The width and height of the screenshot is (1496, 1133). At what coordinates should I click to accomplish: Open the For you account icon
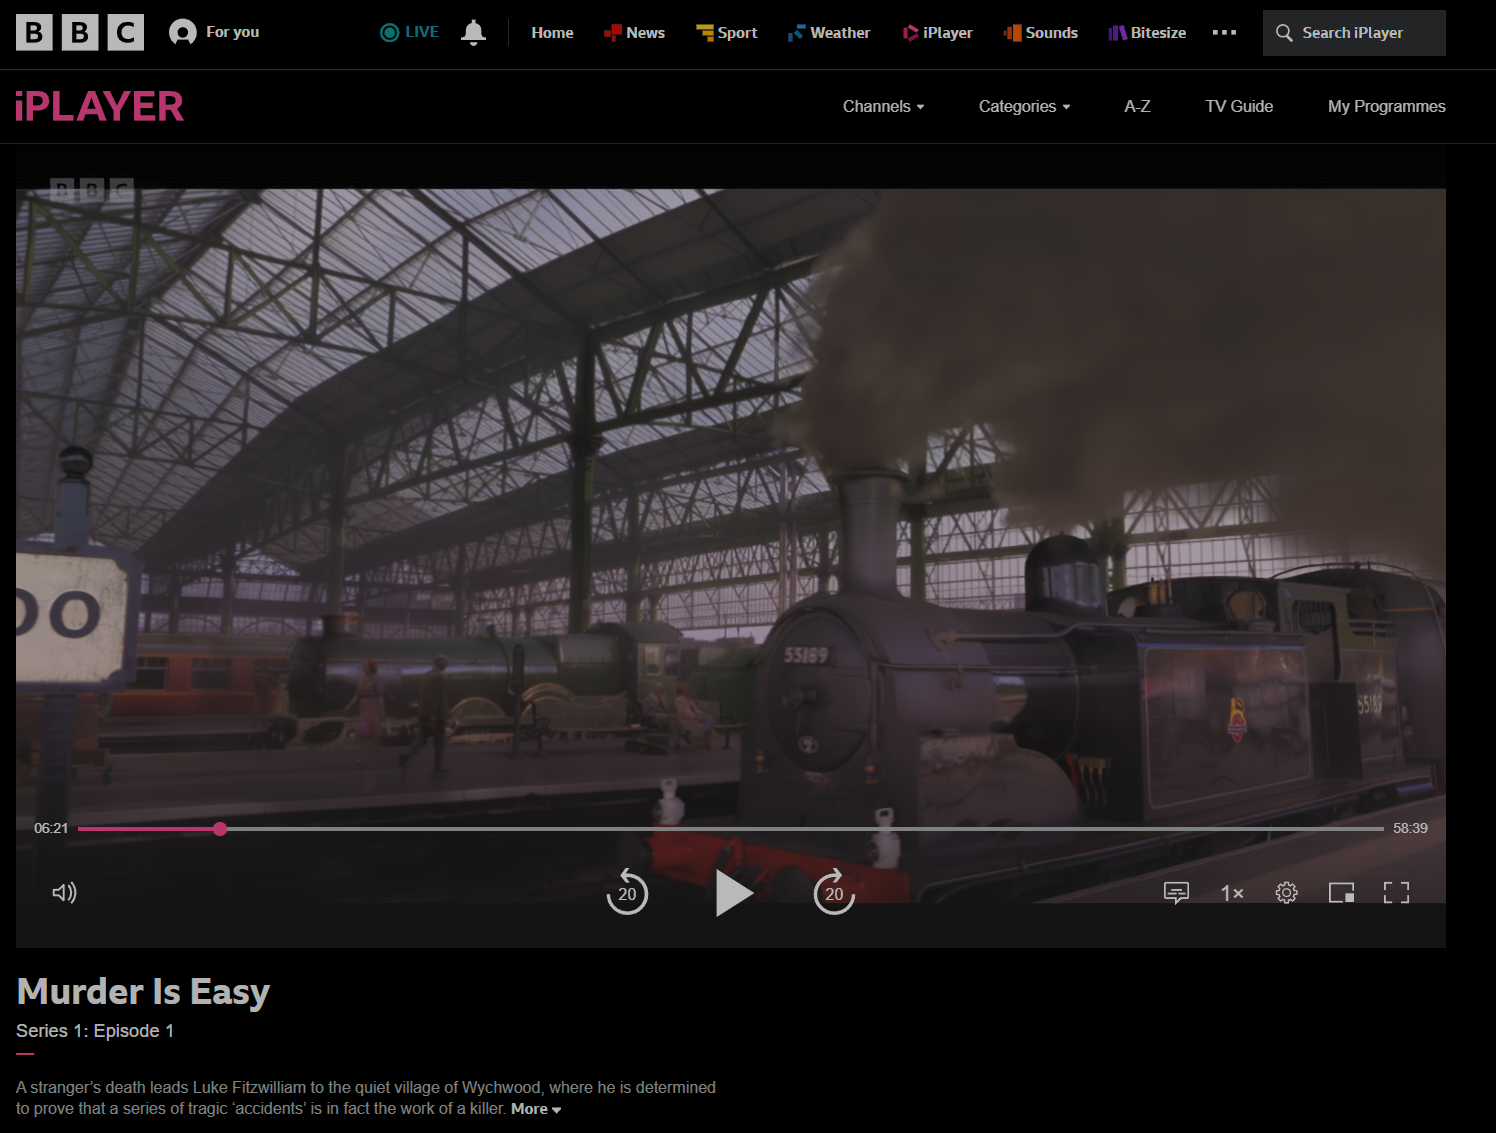tap(182, 33)
